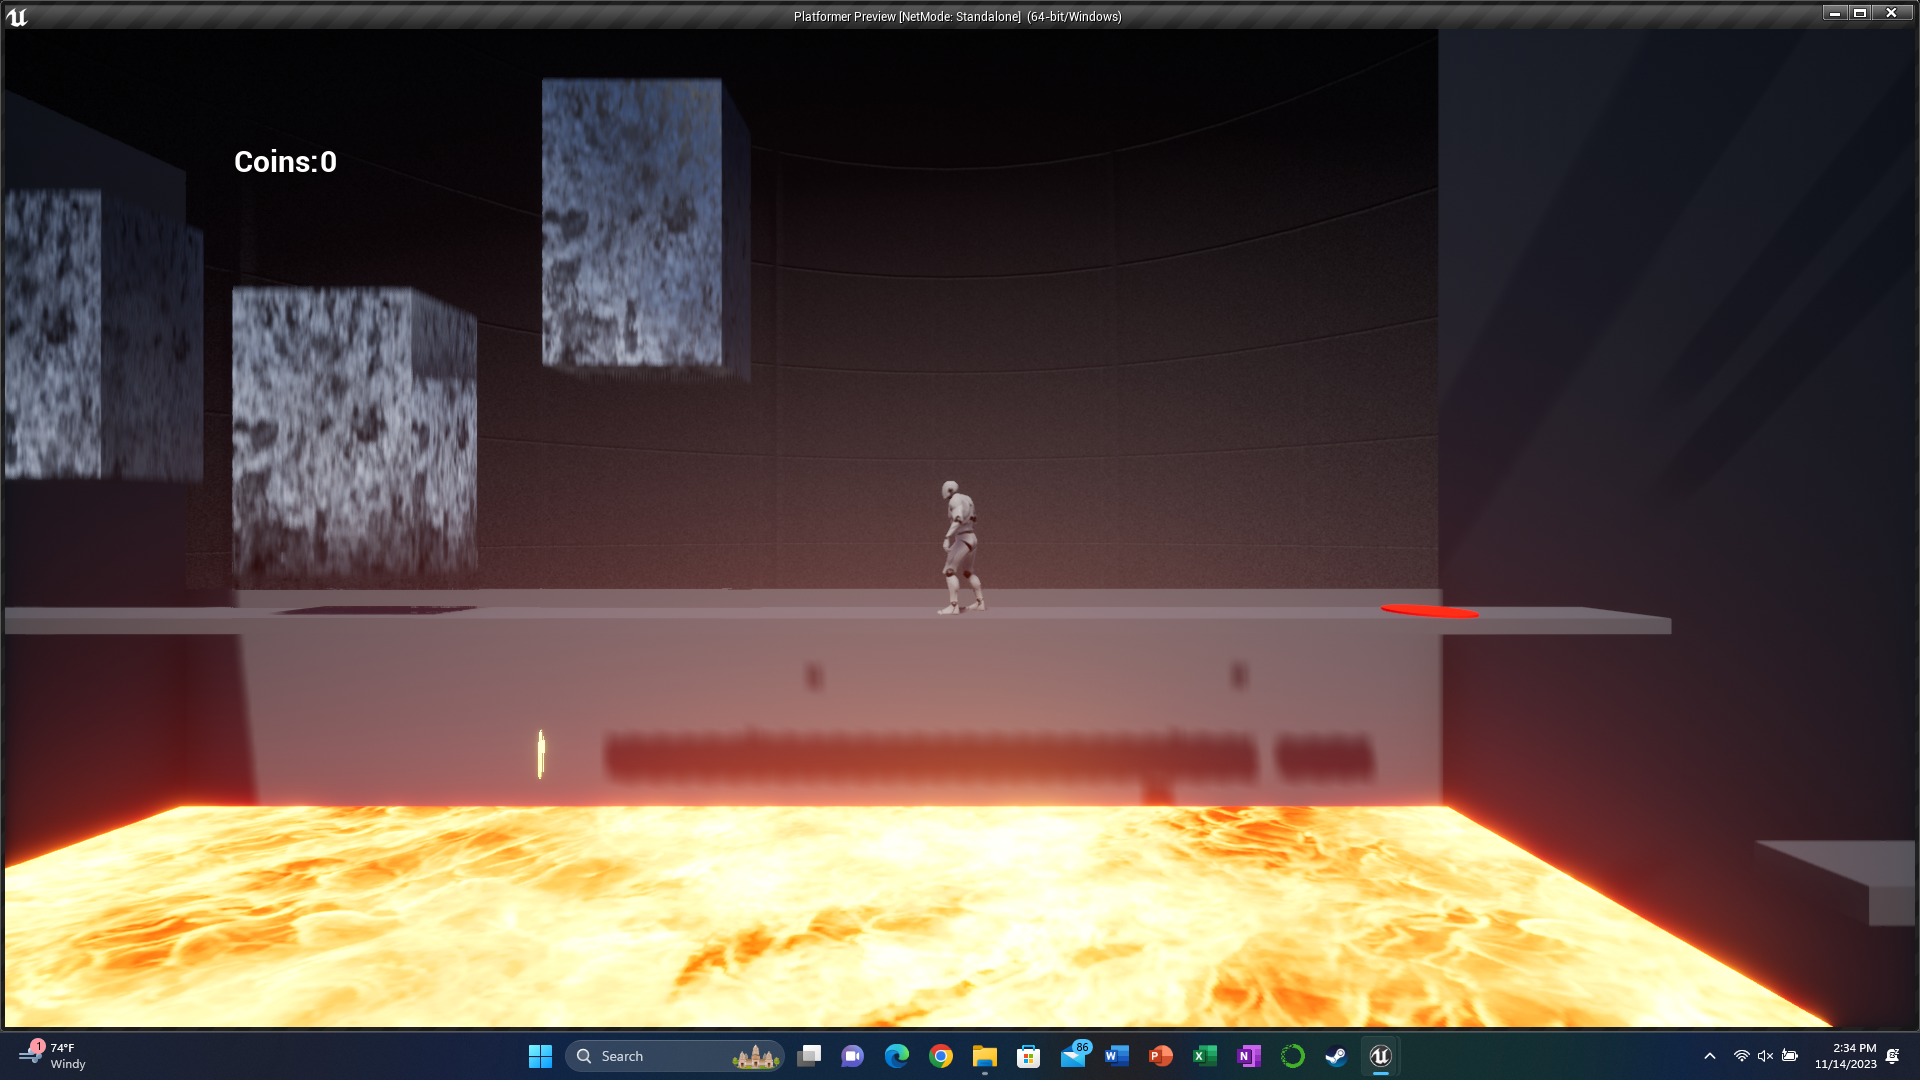Click the glowing coin near the lava
The image size is (1920, 1080).
pos(541,754)
